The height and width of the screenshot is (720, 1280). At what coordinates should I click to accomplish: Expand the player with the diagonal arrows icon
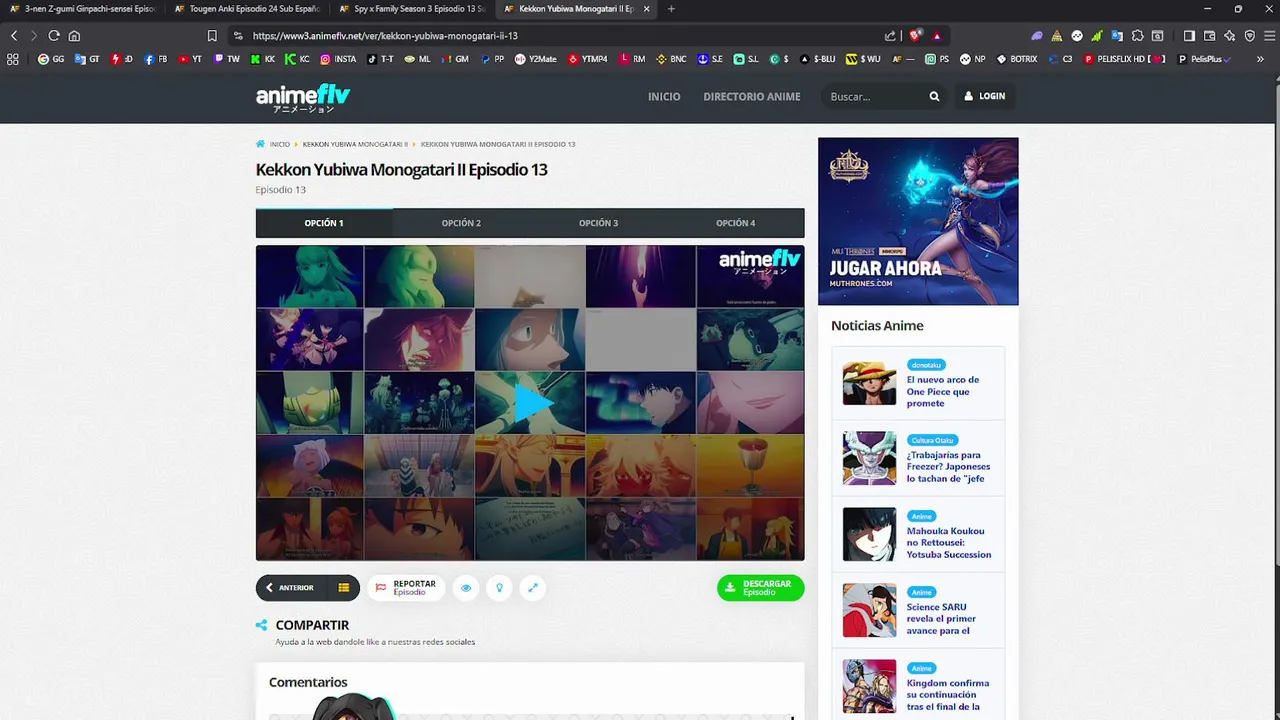point(533,588)
